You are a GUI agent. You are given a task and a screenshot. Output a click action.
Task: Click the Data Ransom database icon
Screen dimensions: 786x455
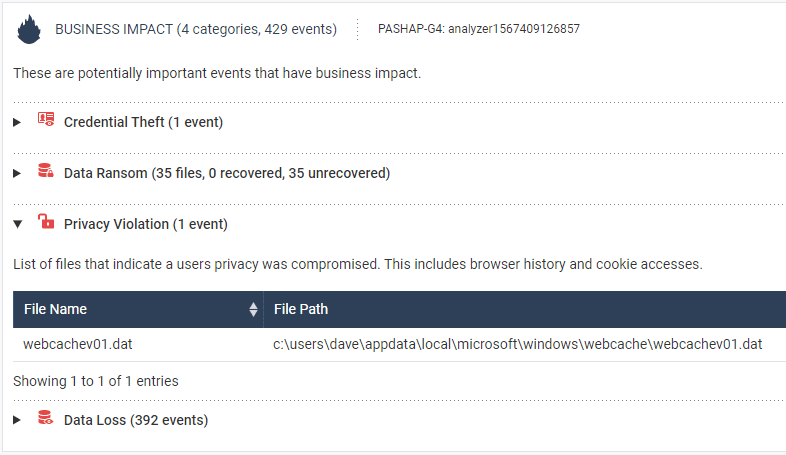[x=45, y=172]
